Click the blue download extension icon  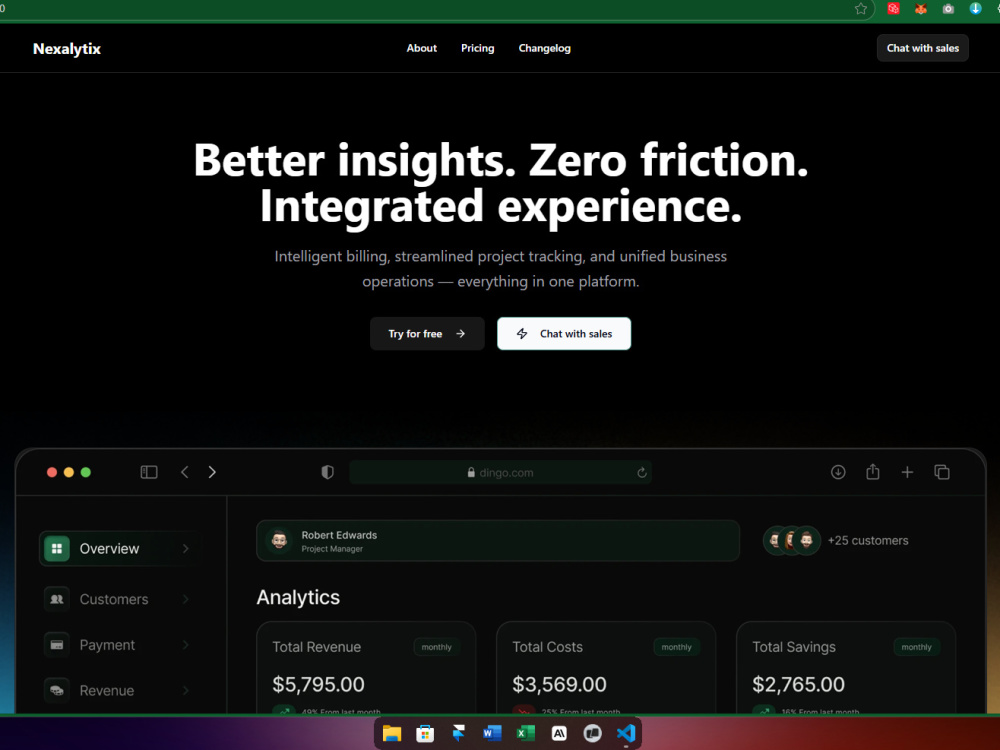(976, 9)
